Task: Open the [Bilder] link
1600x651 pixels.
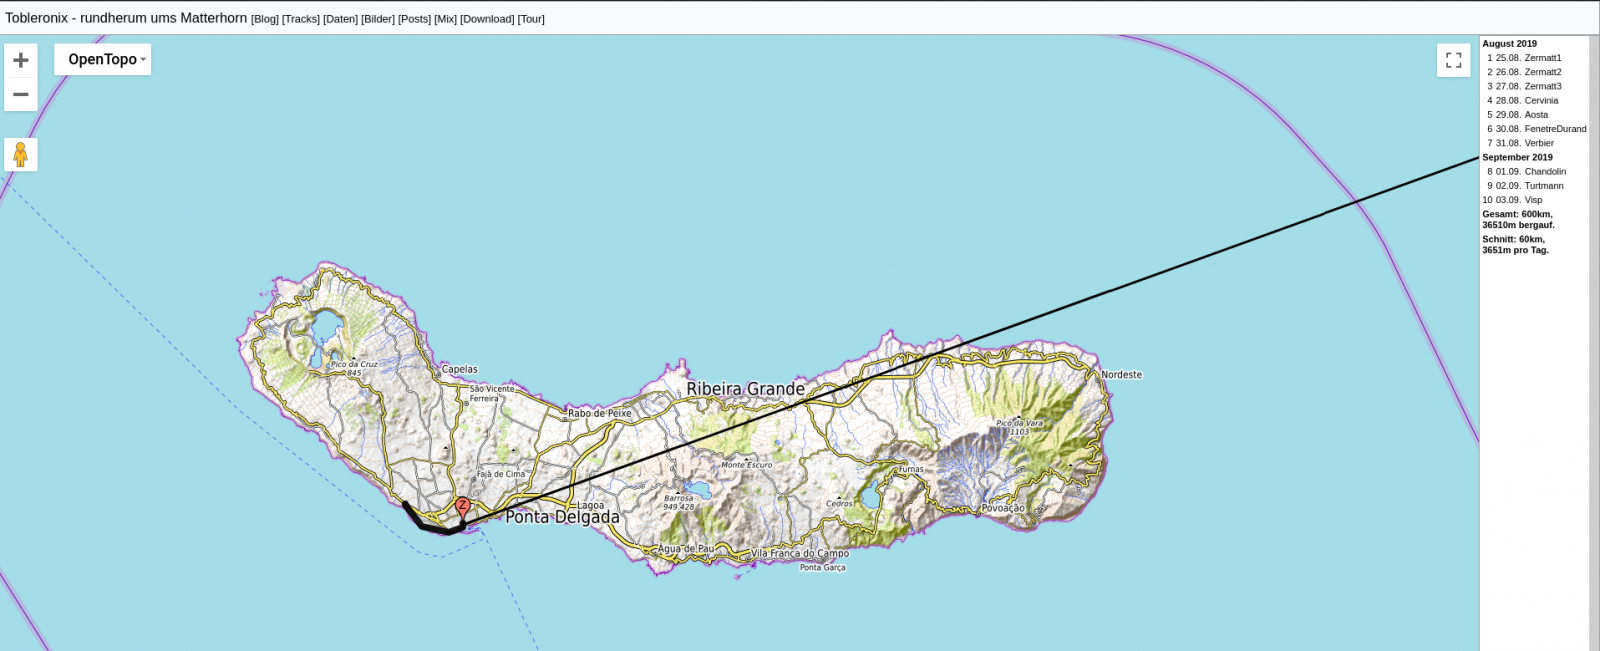Action: (x=378, y=19)
